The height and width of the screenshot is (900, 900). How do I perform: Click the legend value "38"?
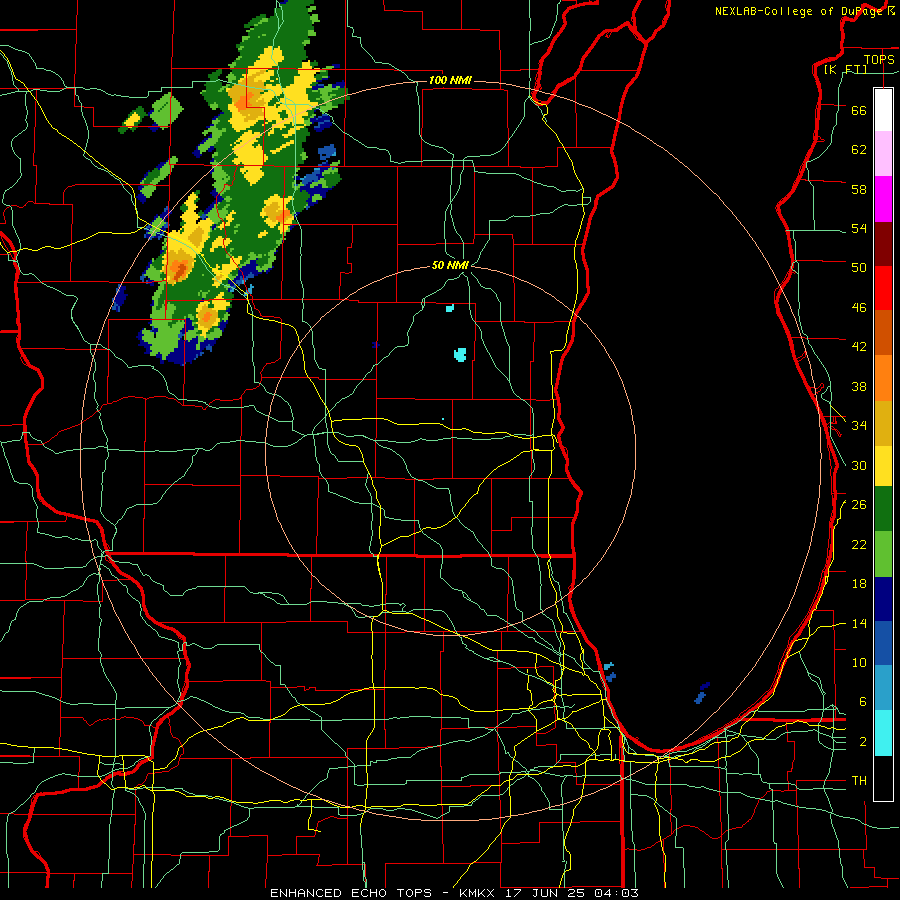tap(859, 386)
